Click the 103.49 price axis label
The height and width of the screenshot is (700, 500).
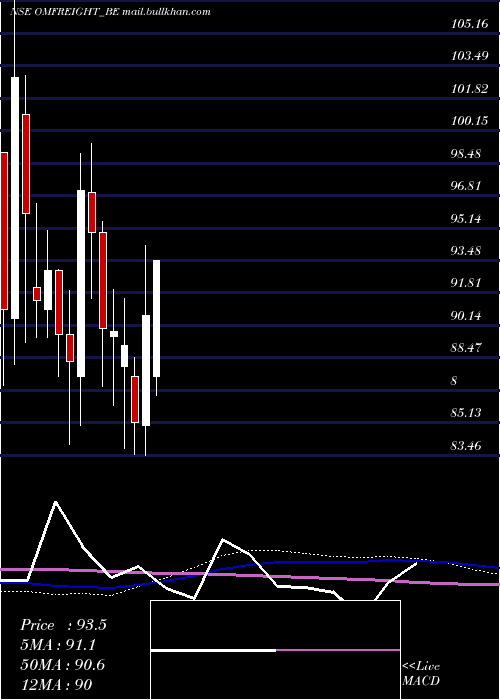(x=469, y=56)
